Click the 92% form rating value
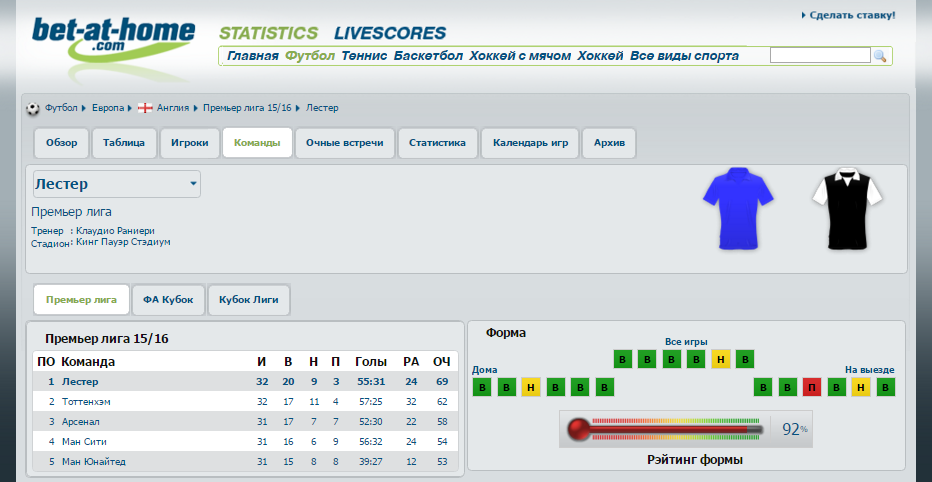Image resolution: width=932 pixels, height=482 pixels. (x=795, y=429)
